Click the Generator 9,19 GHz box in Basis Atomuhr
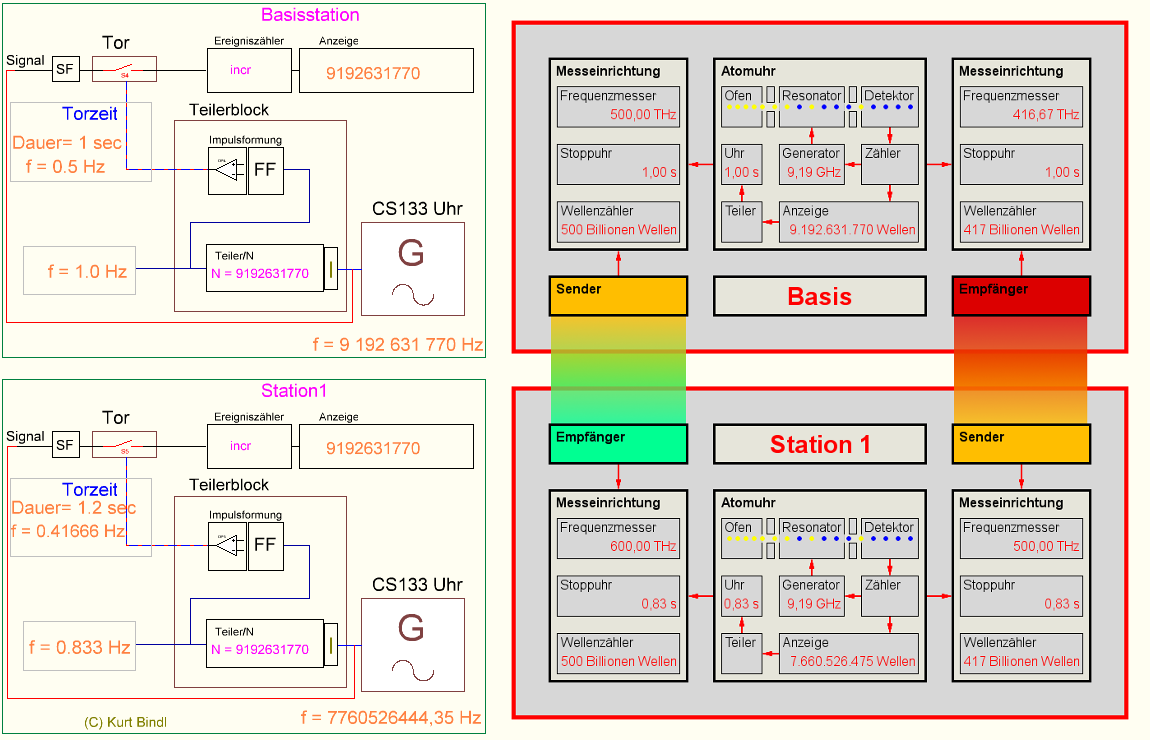 [x=811, y=165]
